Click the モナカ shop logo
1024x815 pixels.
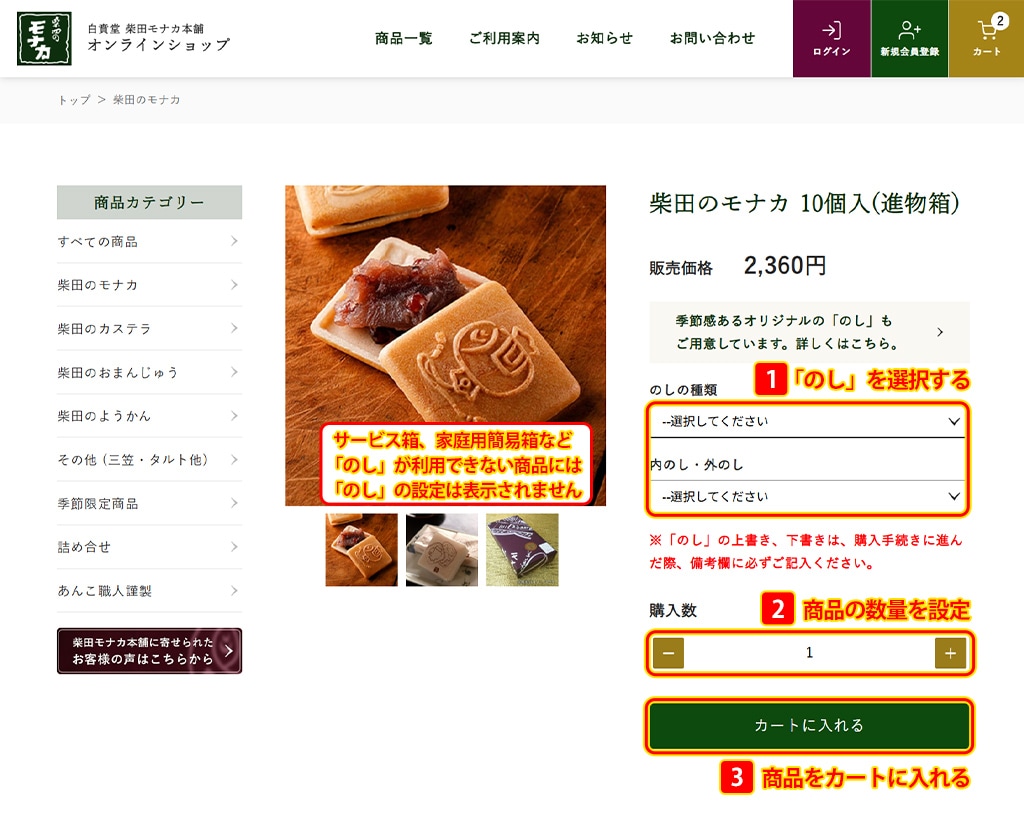coord(44,39)
